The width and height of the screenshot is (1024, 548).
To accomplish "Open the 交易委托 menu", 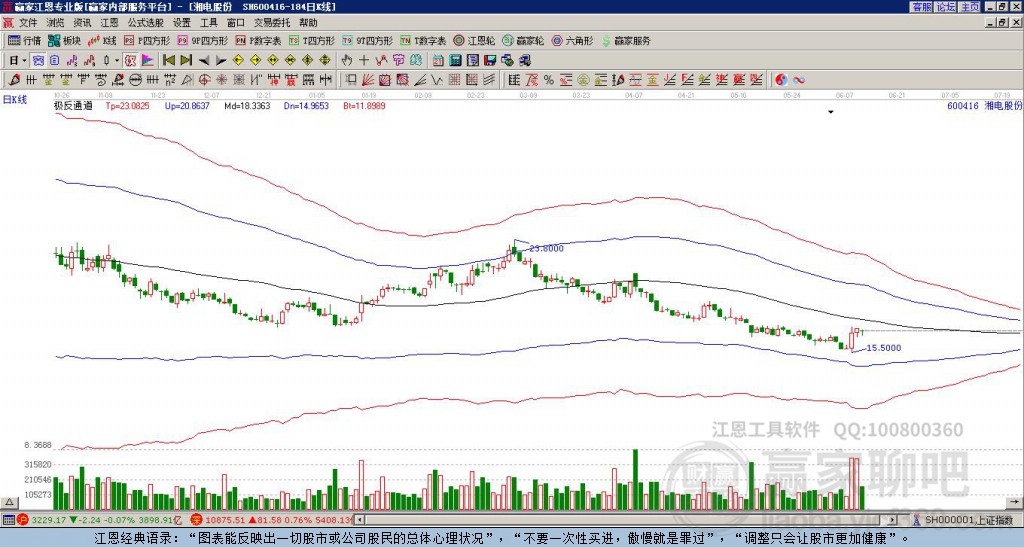I will 272,23.
